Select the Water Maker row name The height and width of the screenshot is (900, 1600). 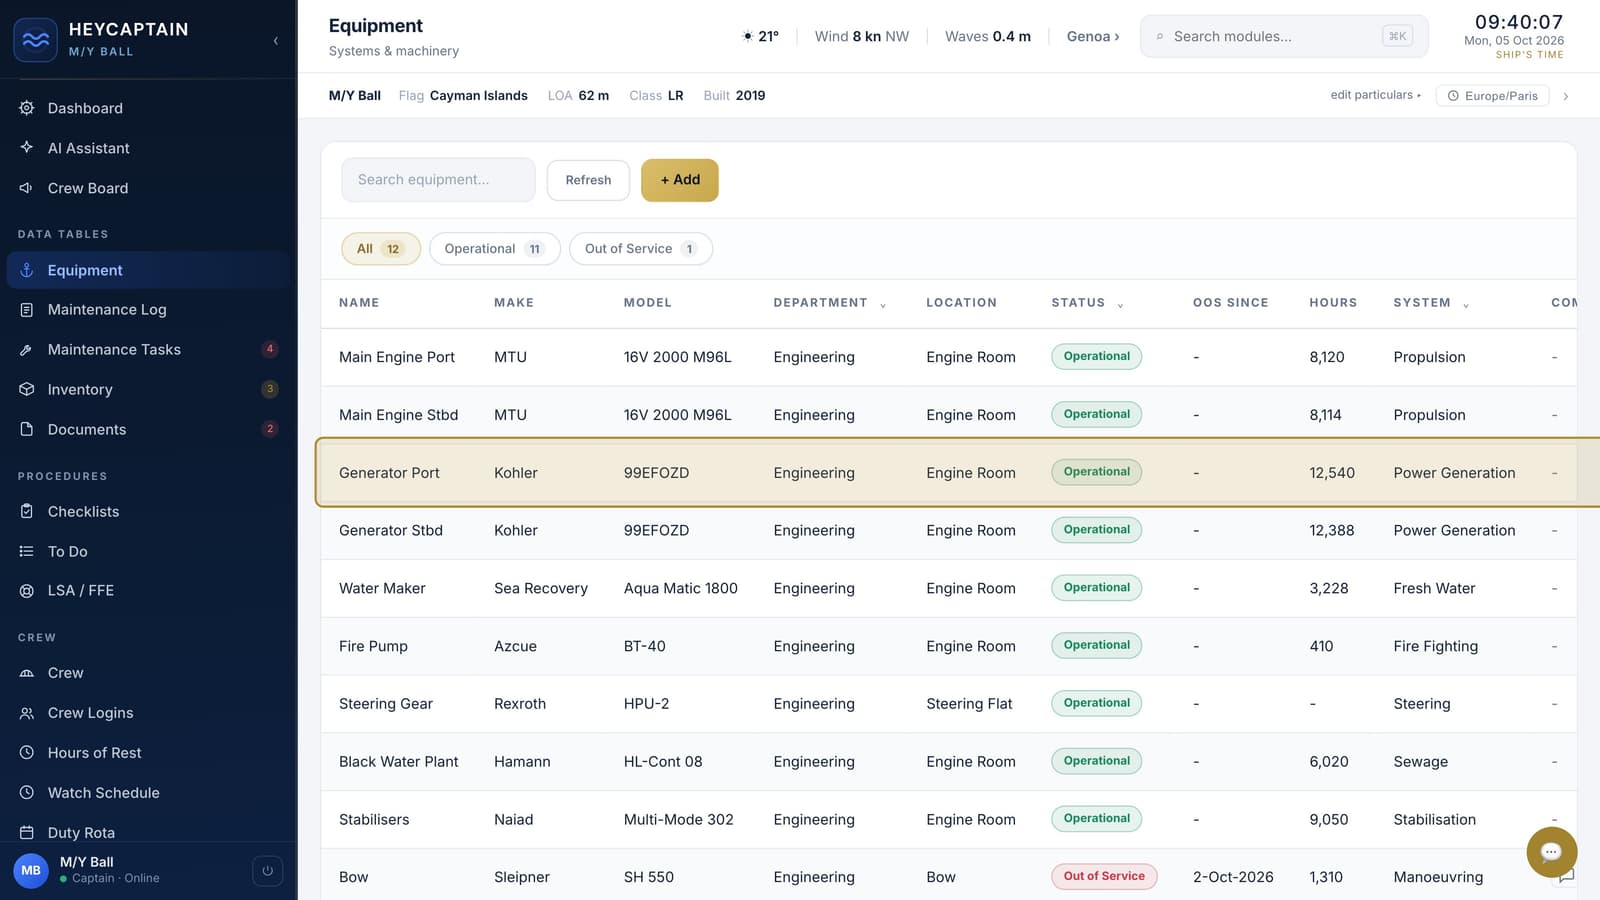click(x=382, y=588)
